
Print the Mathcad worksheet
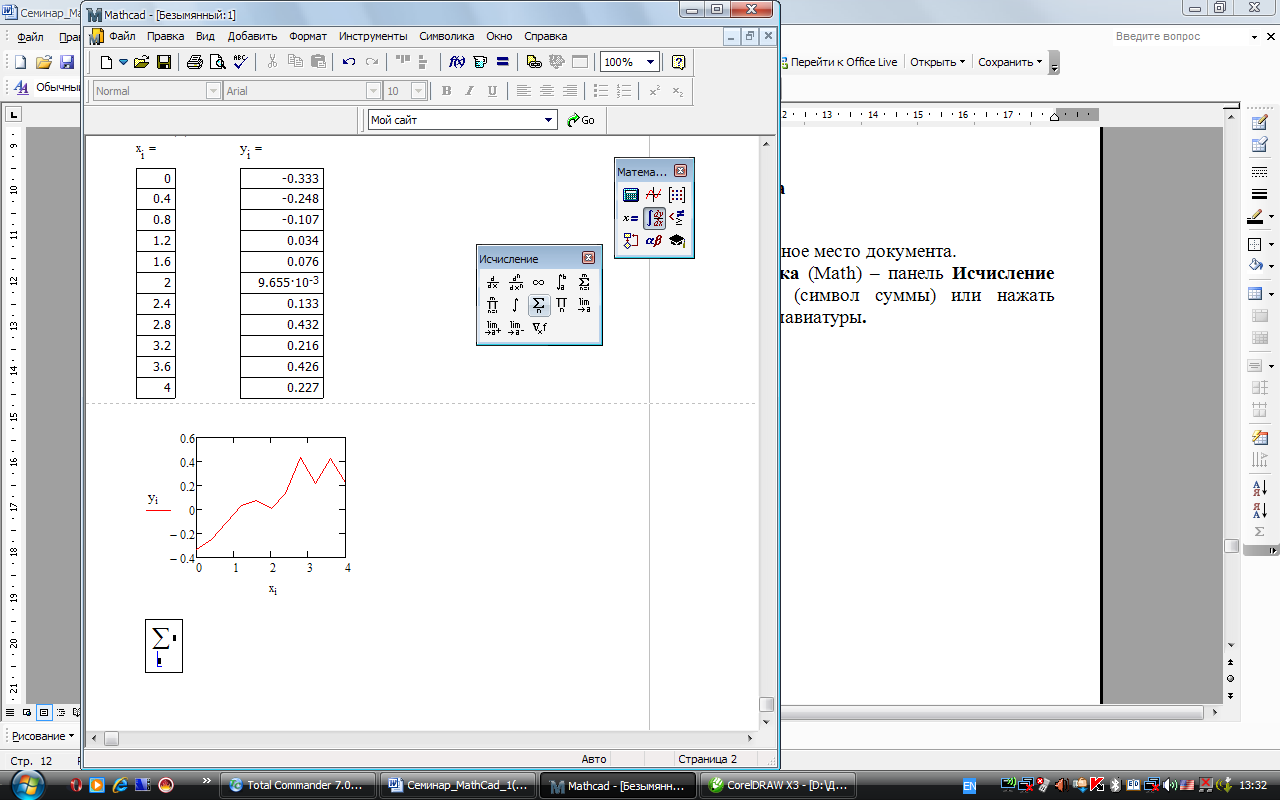point(195,62)
